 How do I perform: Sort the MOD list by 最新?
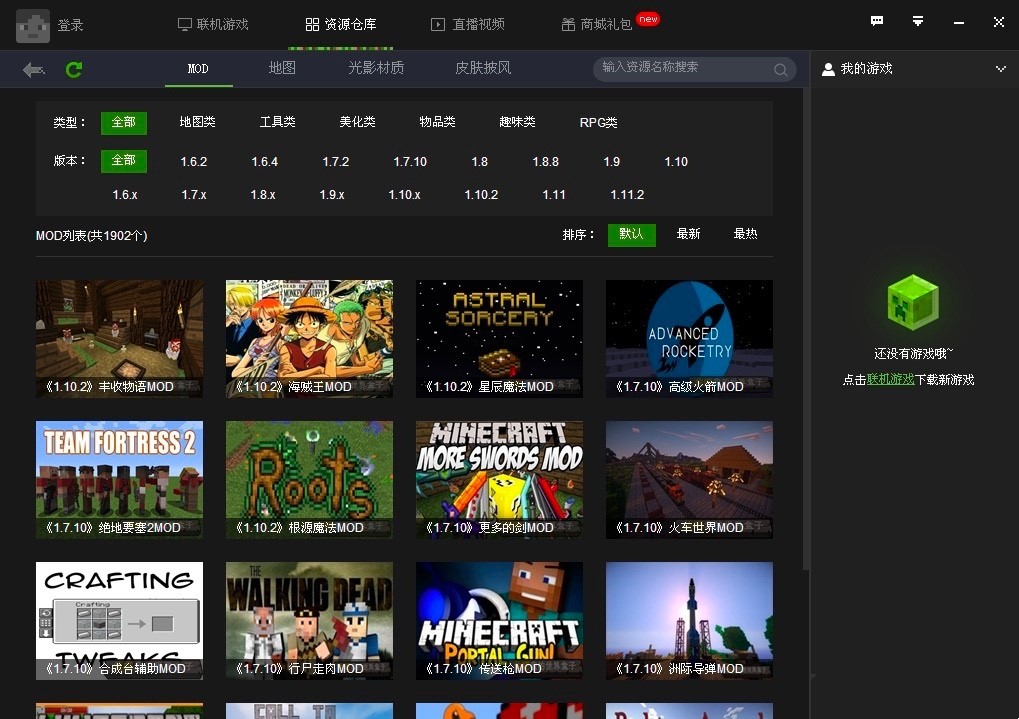tap(688, 234)
